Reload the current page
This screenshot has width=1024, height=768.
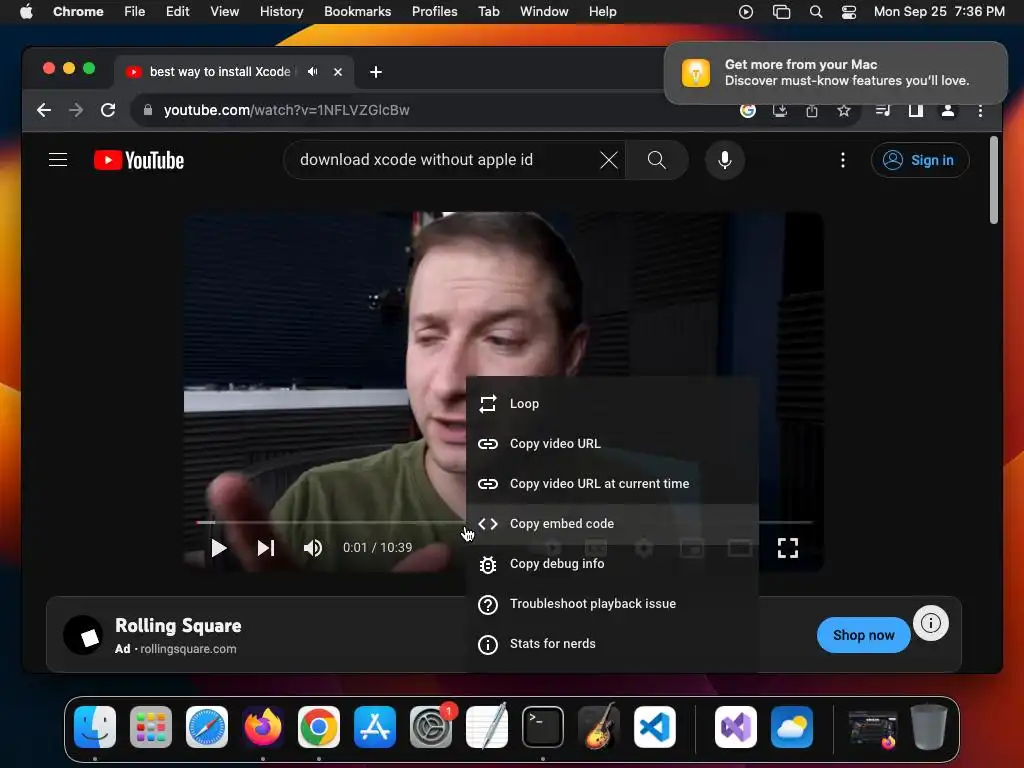tap(108, 110)
